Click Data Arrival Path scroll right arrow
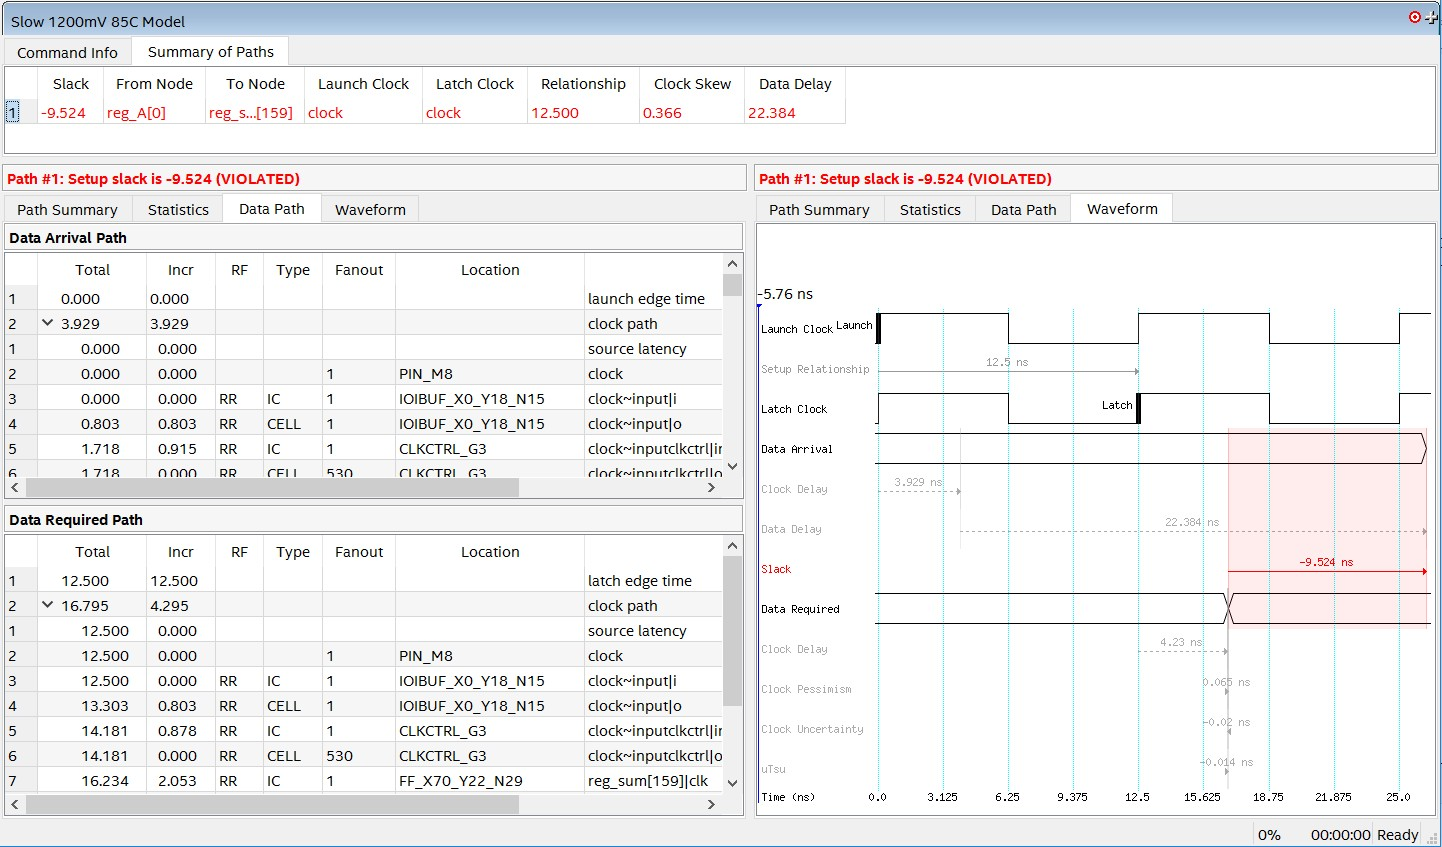 (x=711, y=488)
